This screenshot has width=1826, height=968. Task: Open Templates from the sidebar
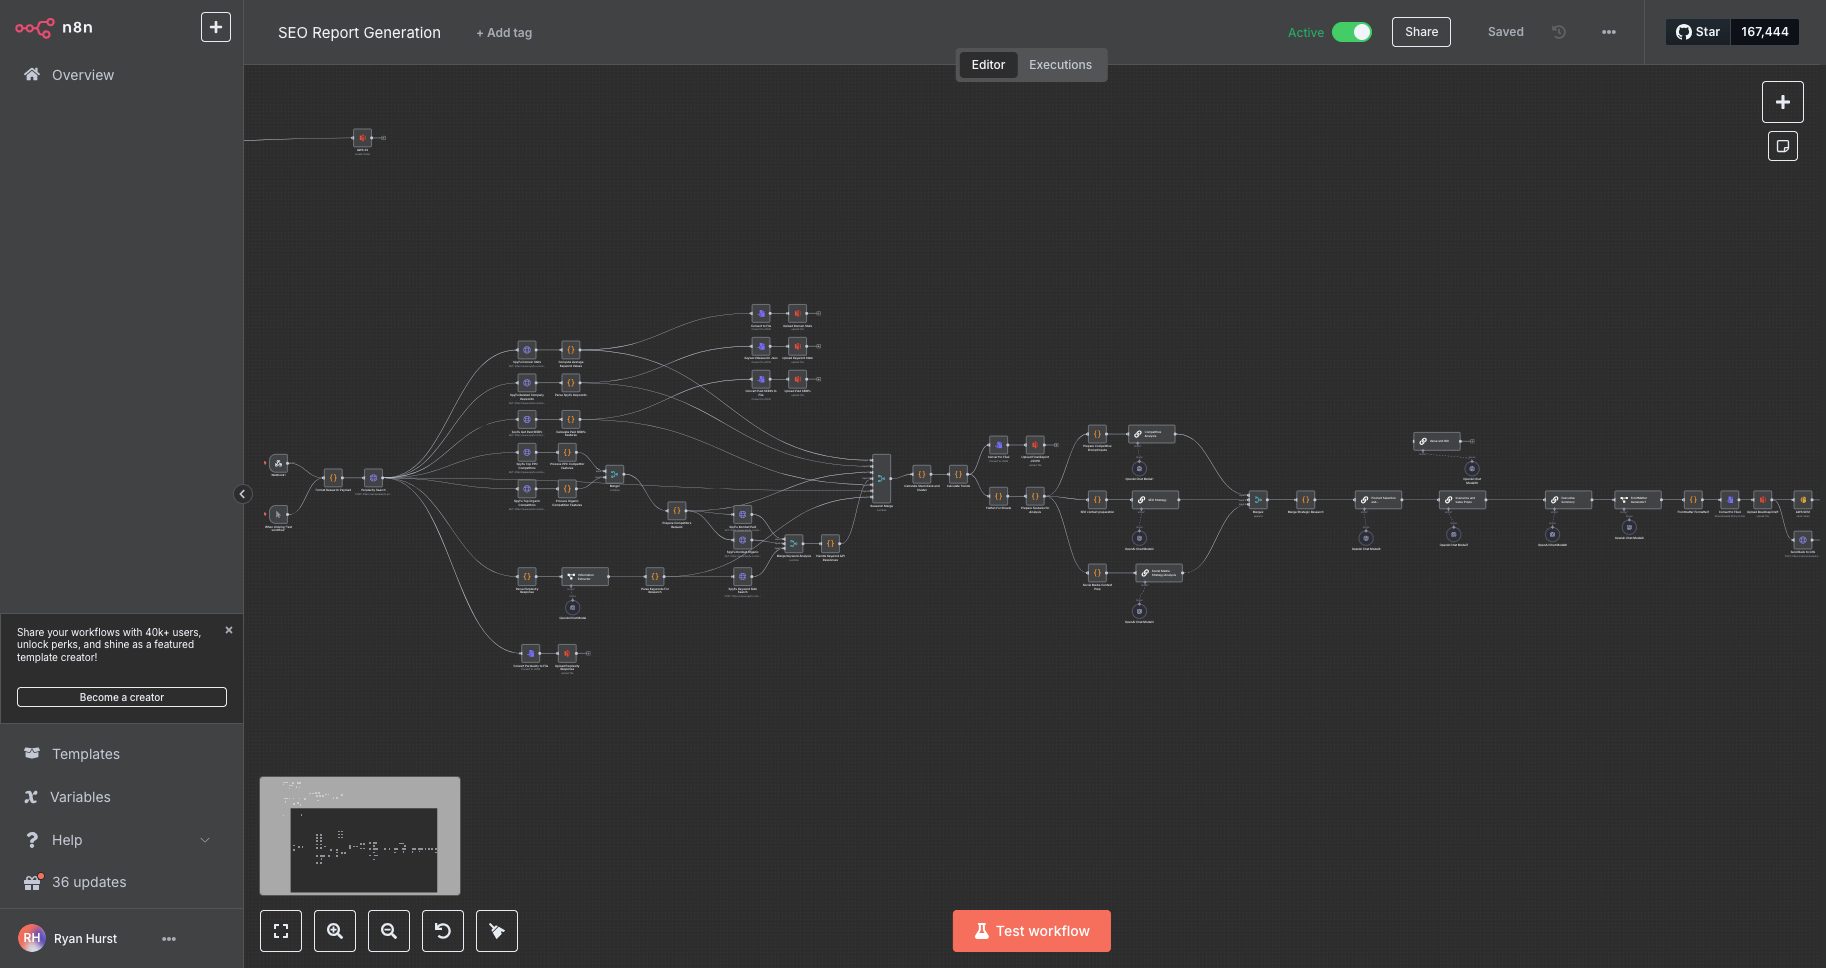(86, 754)
